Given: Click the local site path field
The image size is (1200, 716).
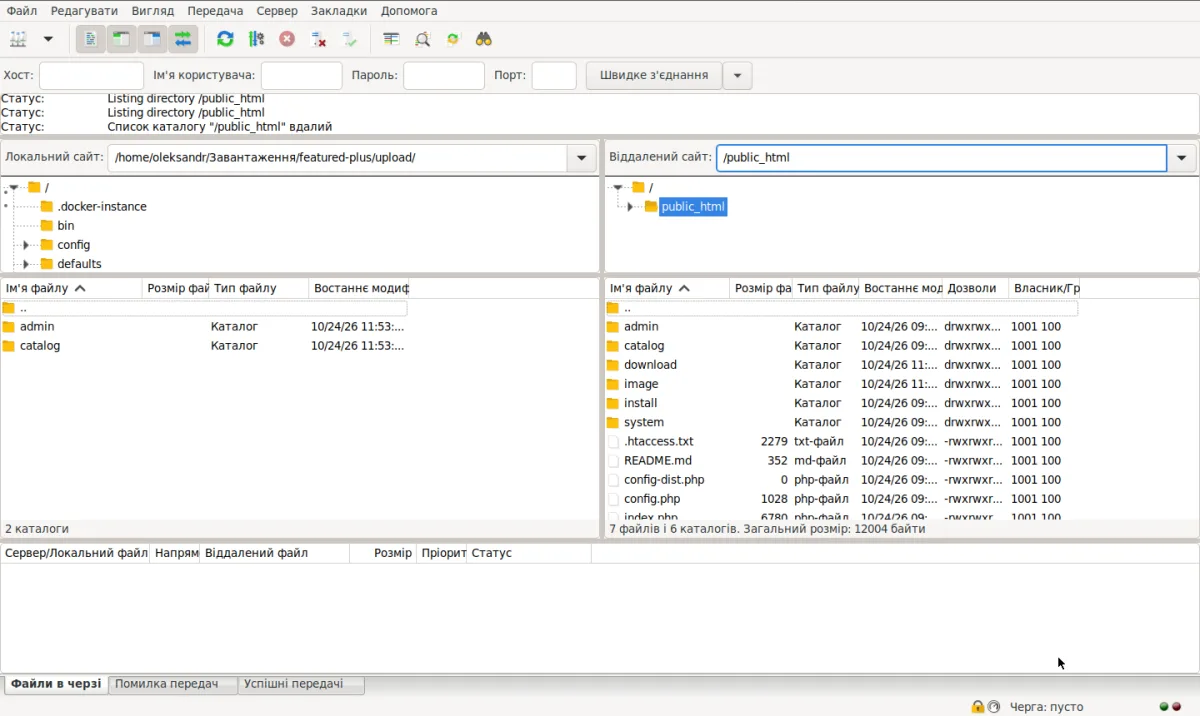Looking at the screenshot, I should [337, 158].
